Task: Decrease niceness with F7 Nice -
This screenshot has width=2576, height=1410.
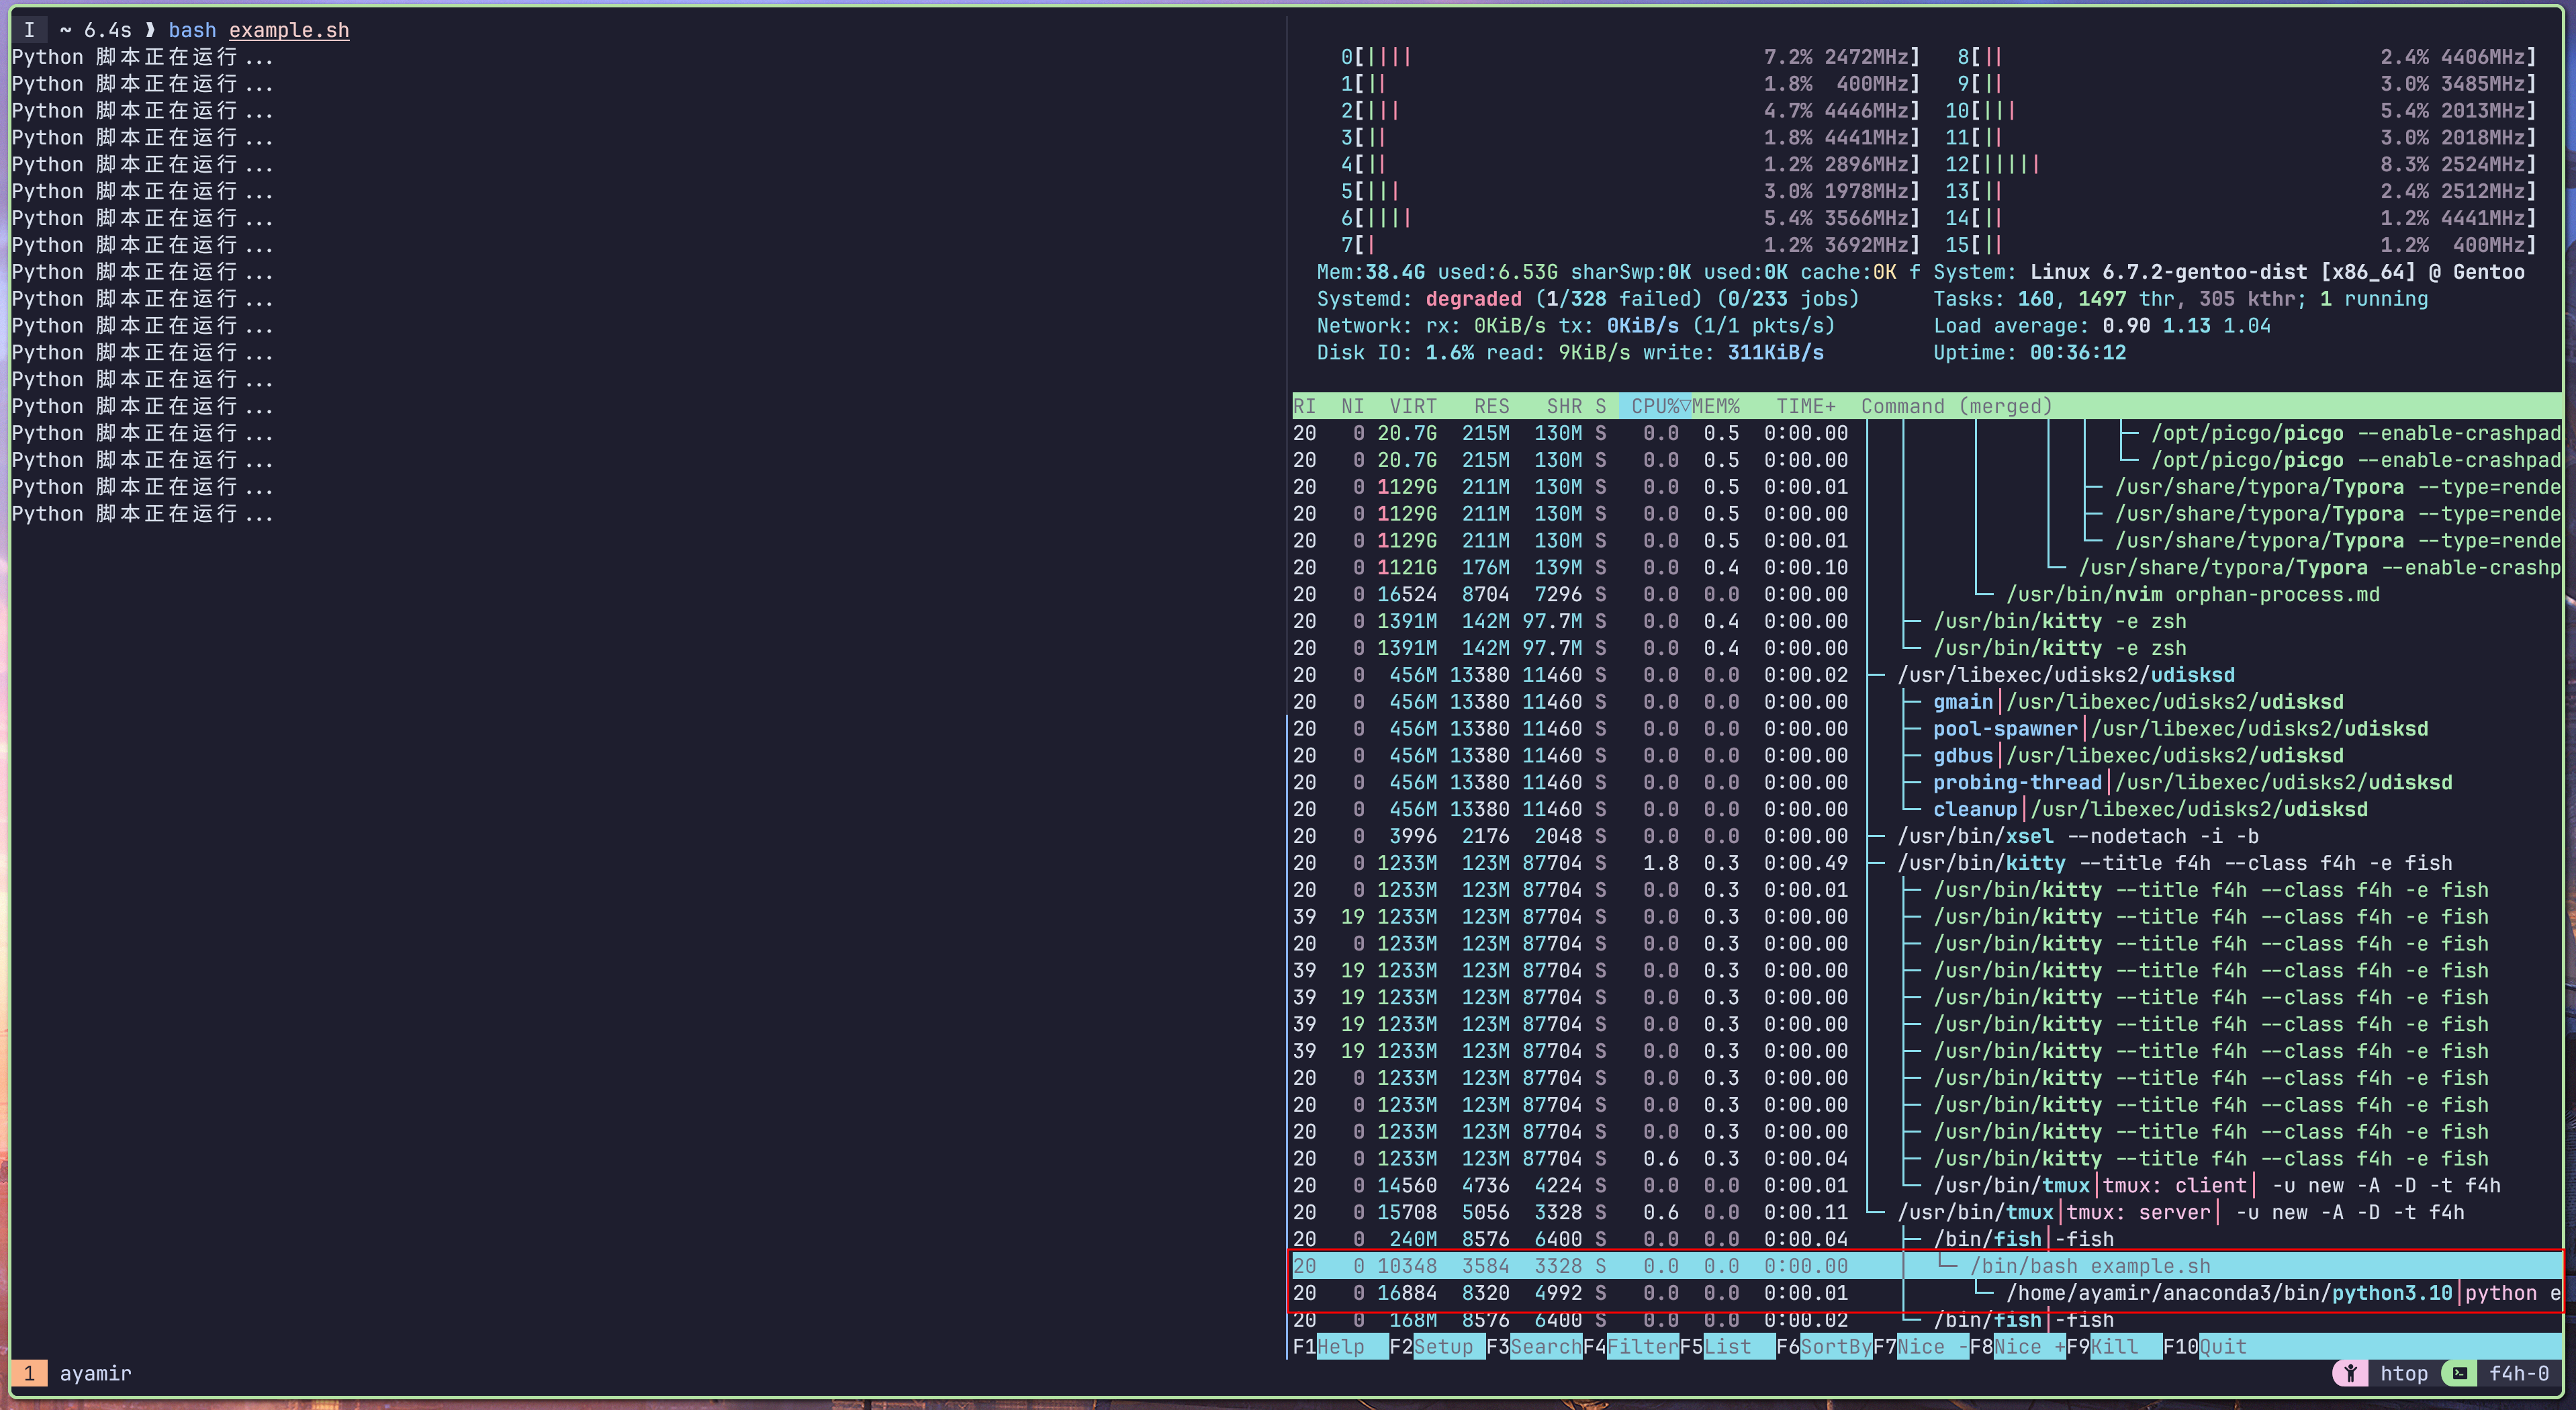Action: tap(1930, 1346)
